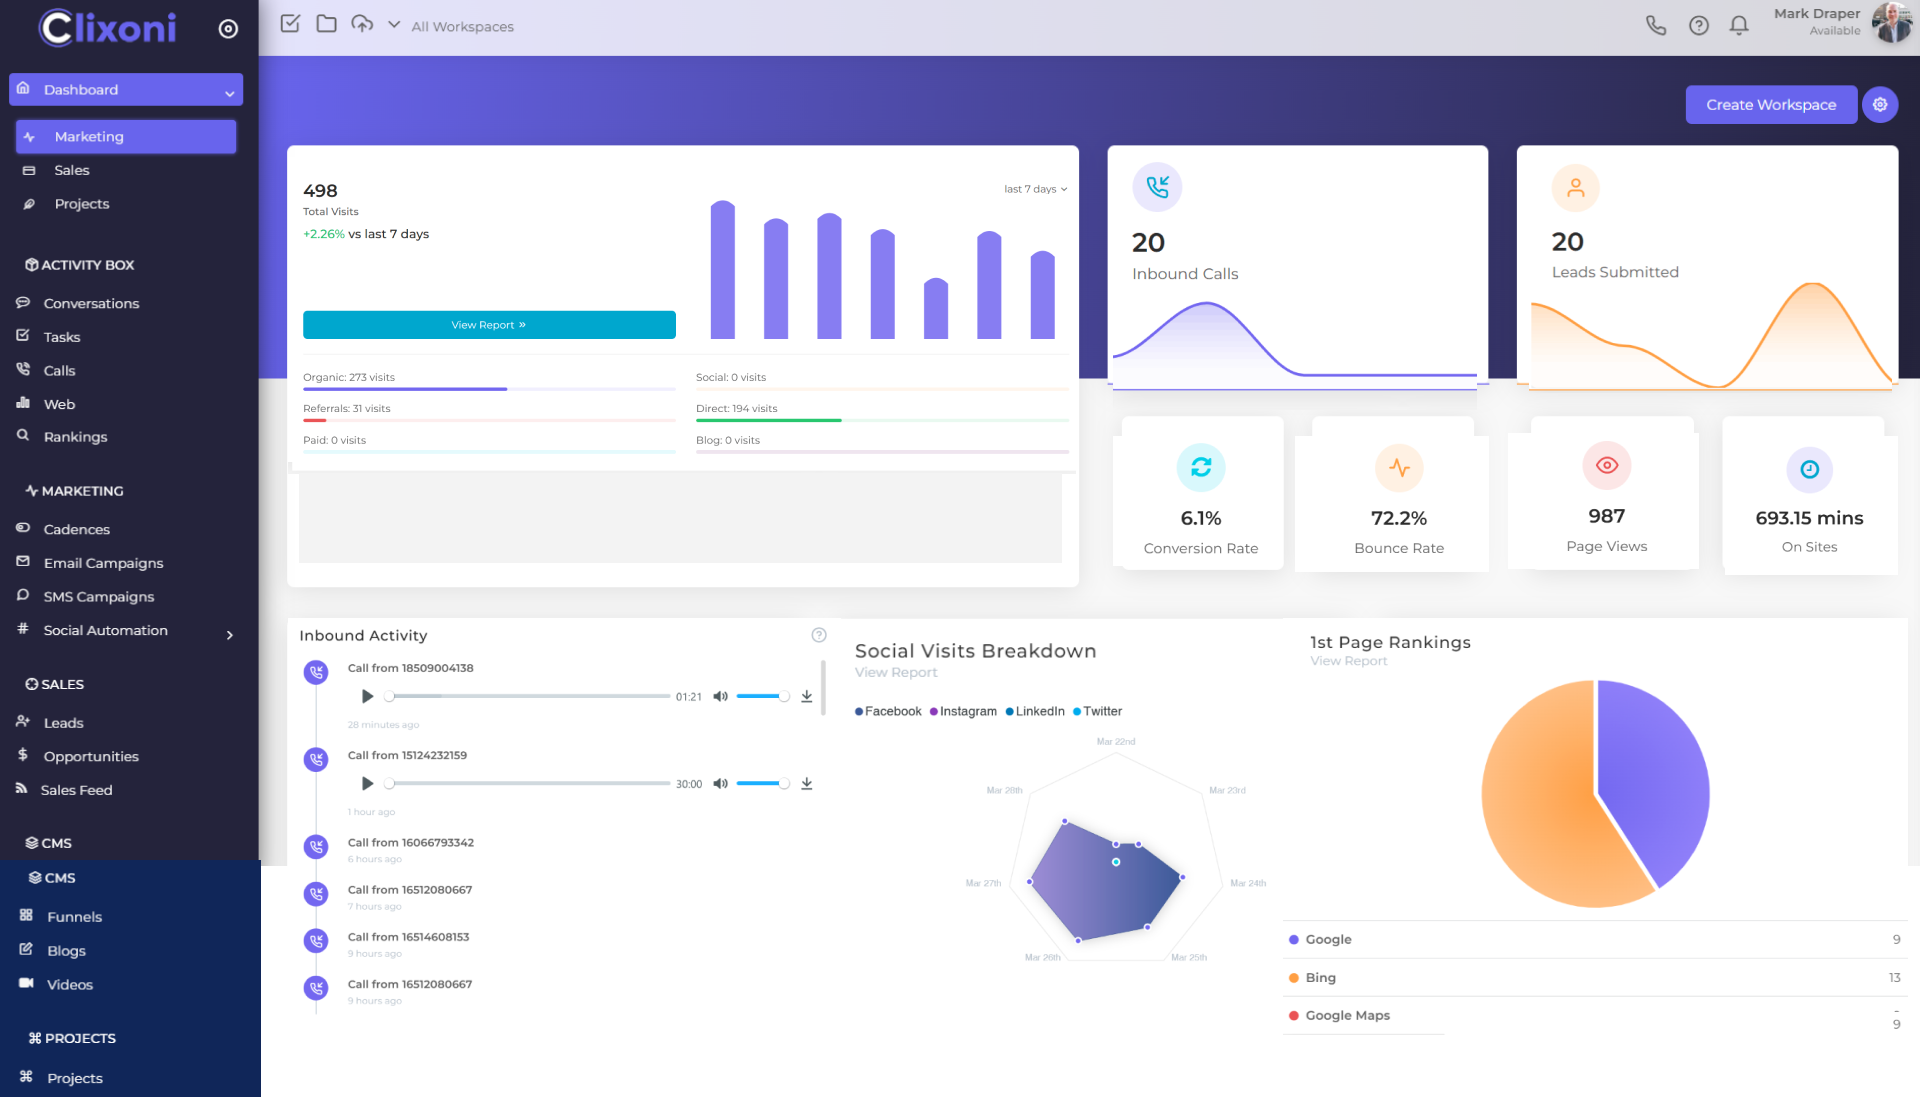Mute audio for call 15124232159
This screenshot has height=1097, width=1920.
click(720, 784)
